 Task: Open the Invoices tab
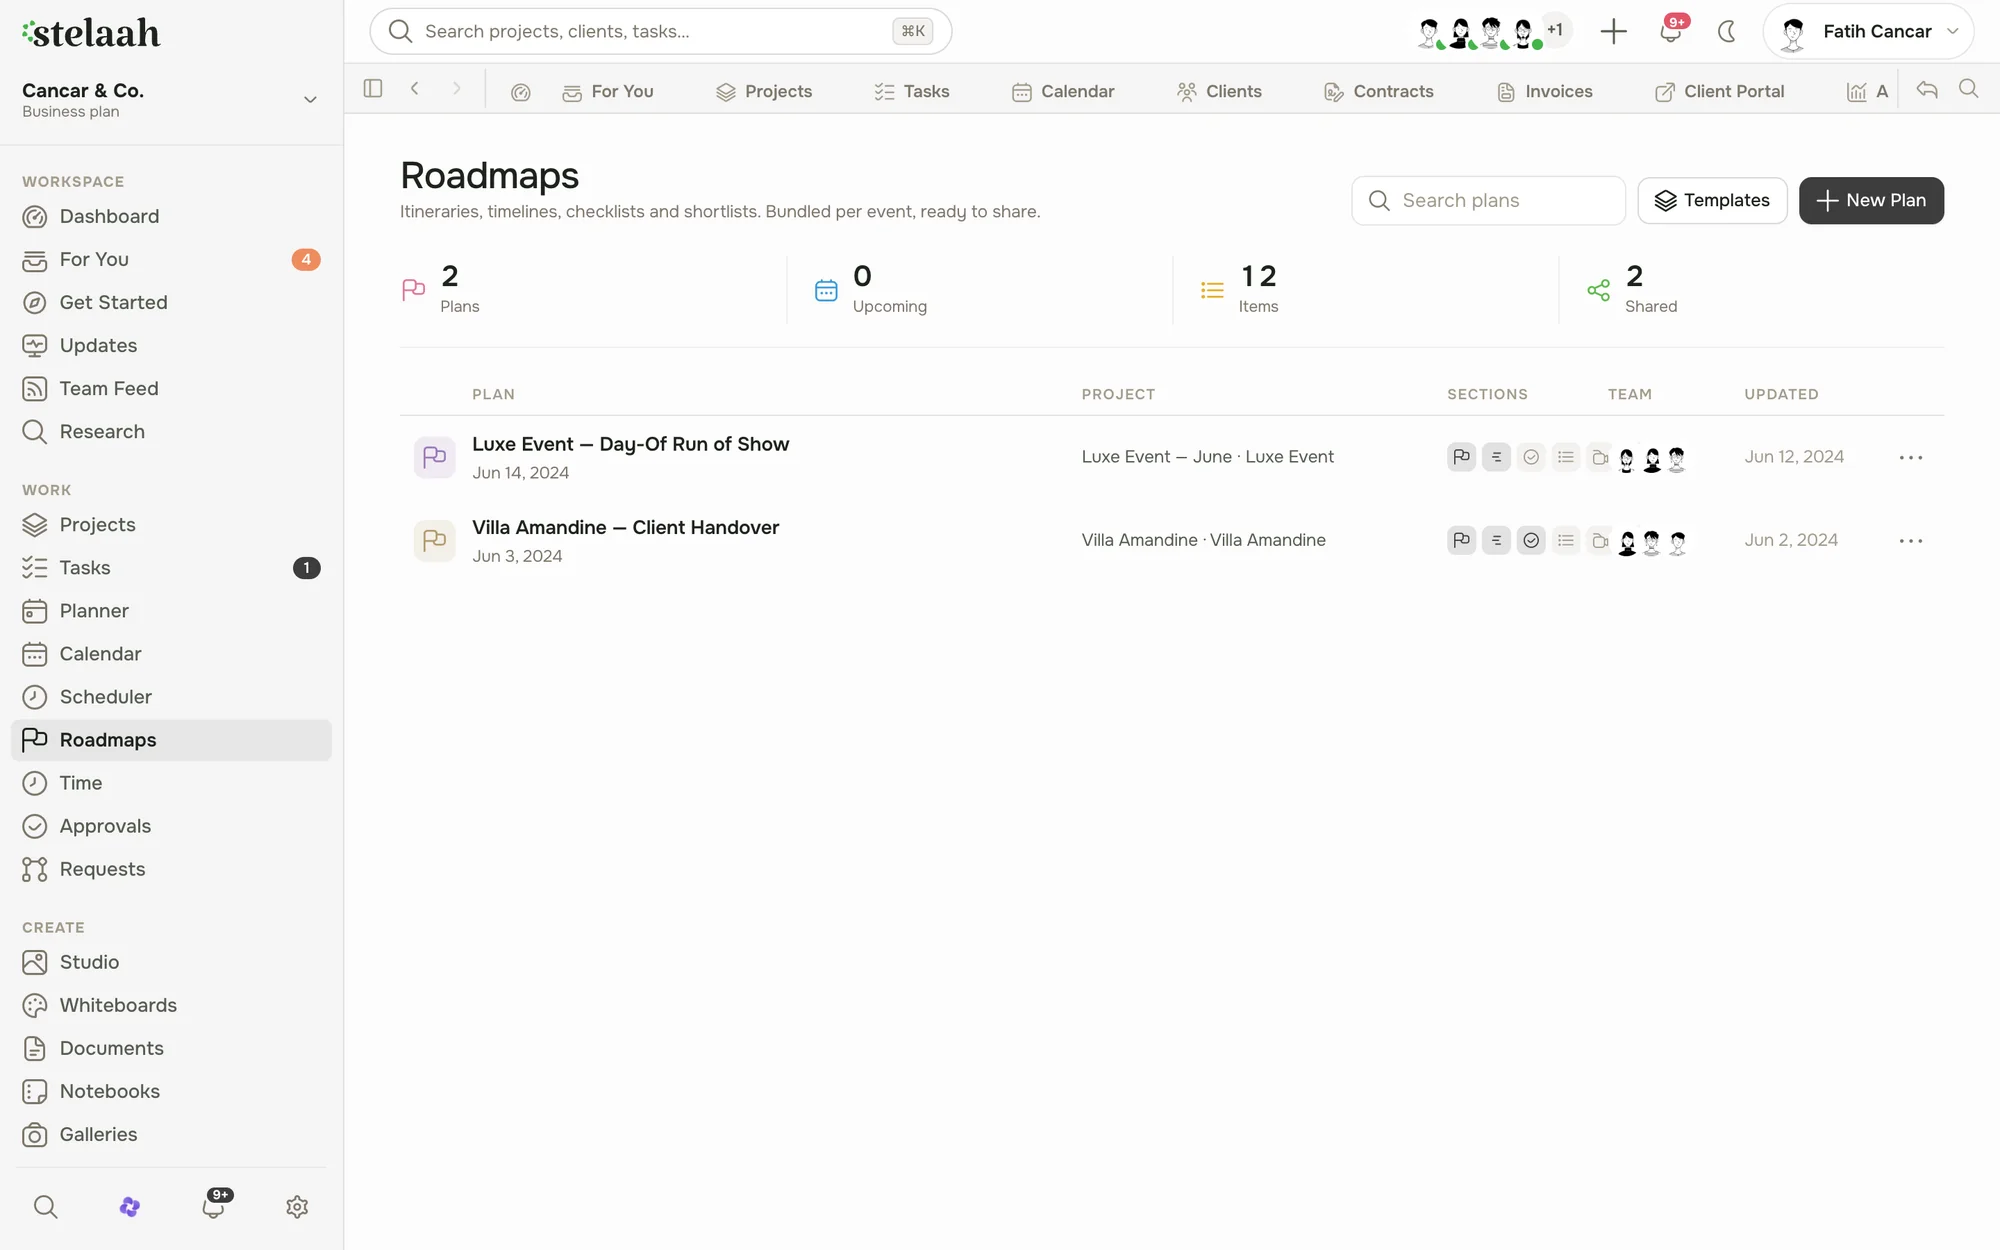coord(1545,91)
